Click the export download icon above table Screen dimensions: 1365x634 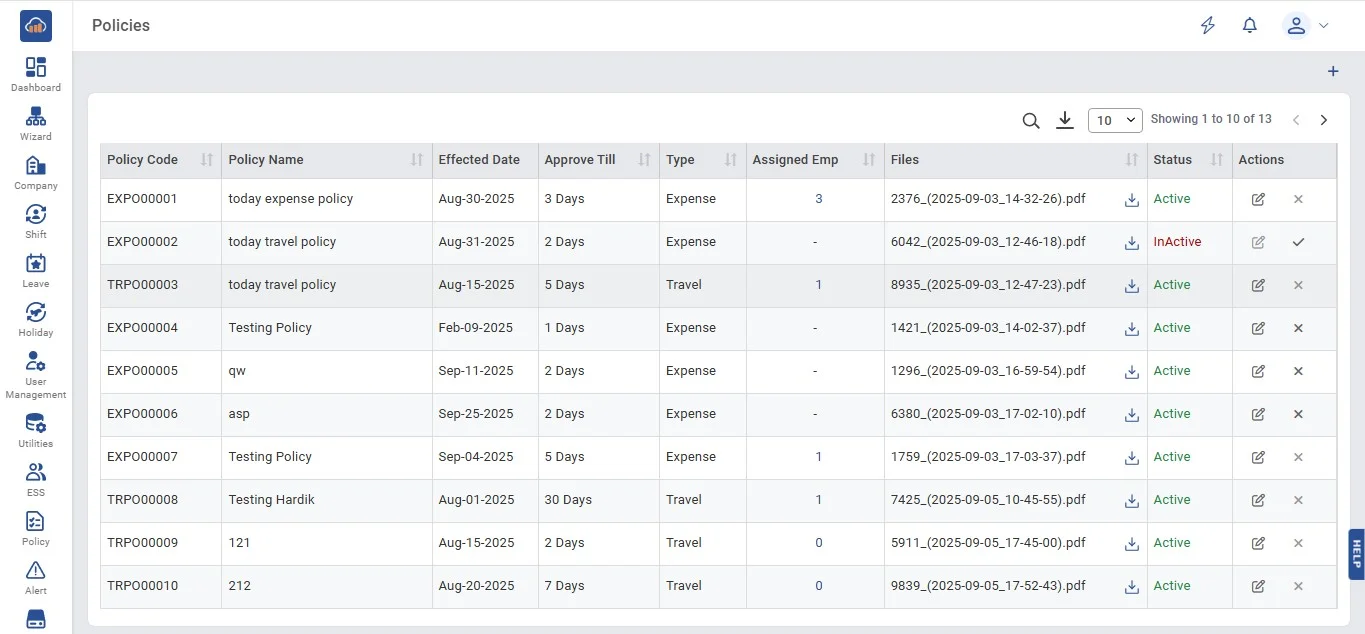[1065, 120]
